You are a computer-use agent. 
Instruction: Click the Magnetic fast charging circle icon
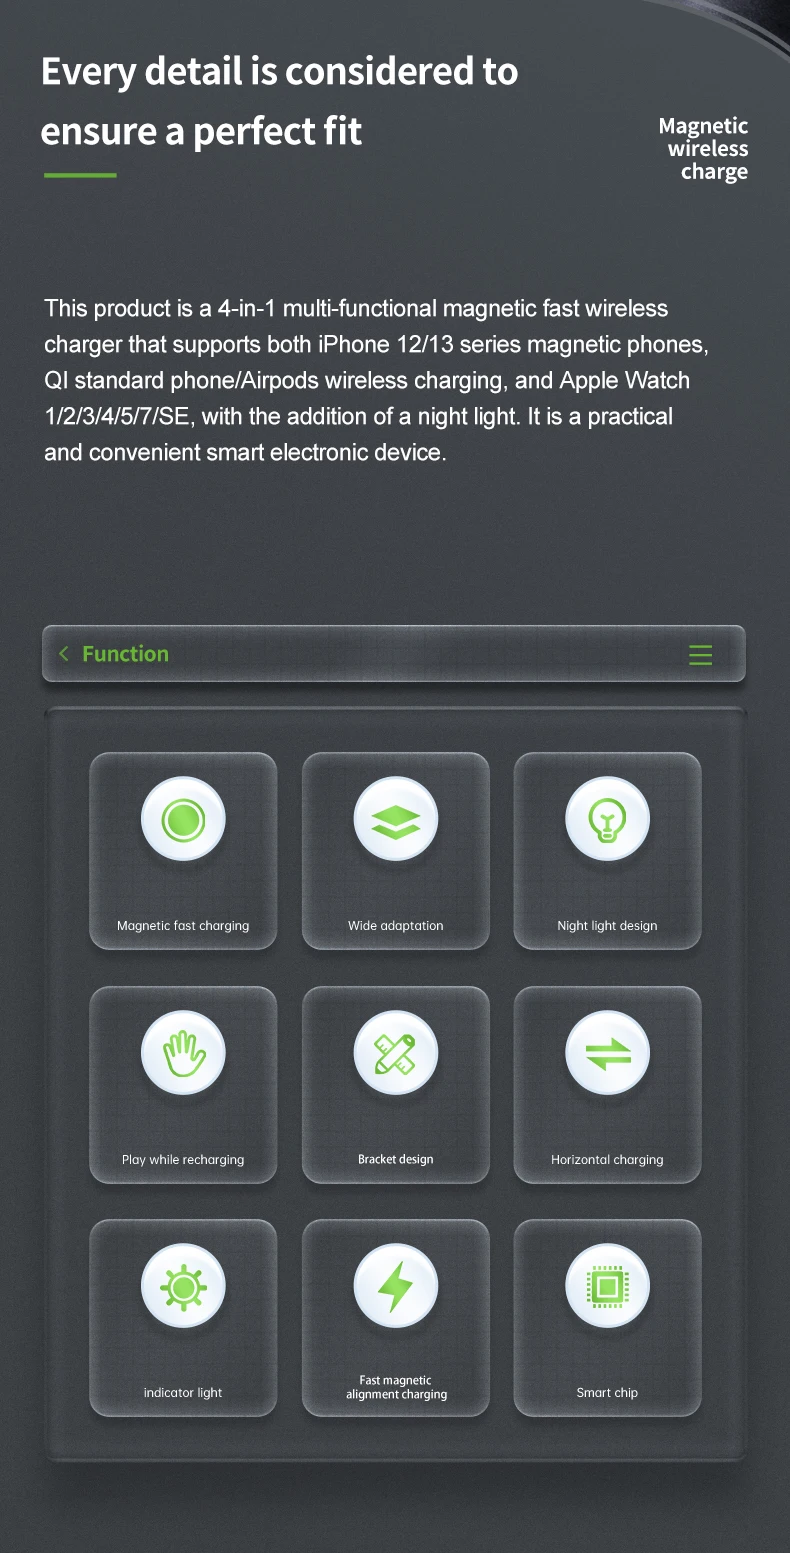[183, 820]
